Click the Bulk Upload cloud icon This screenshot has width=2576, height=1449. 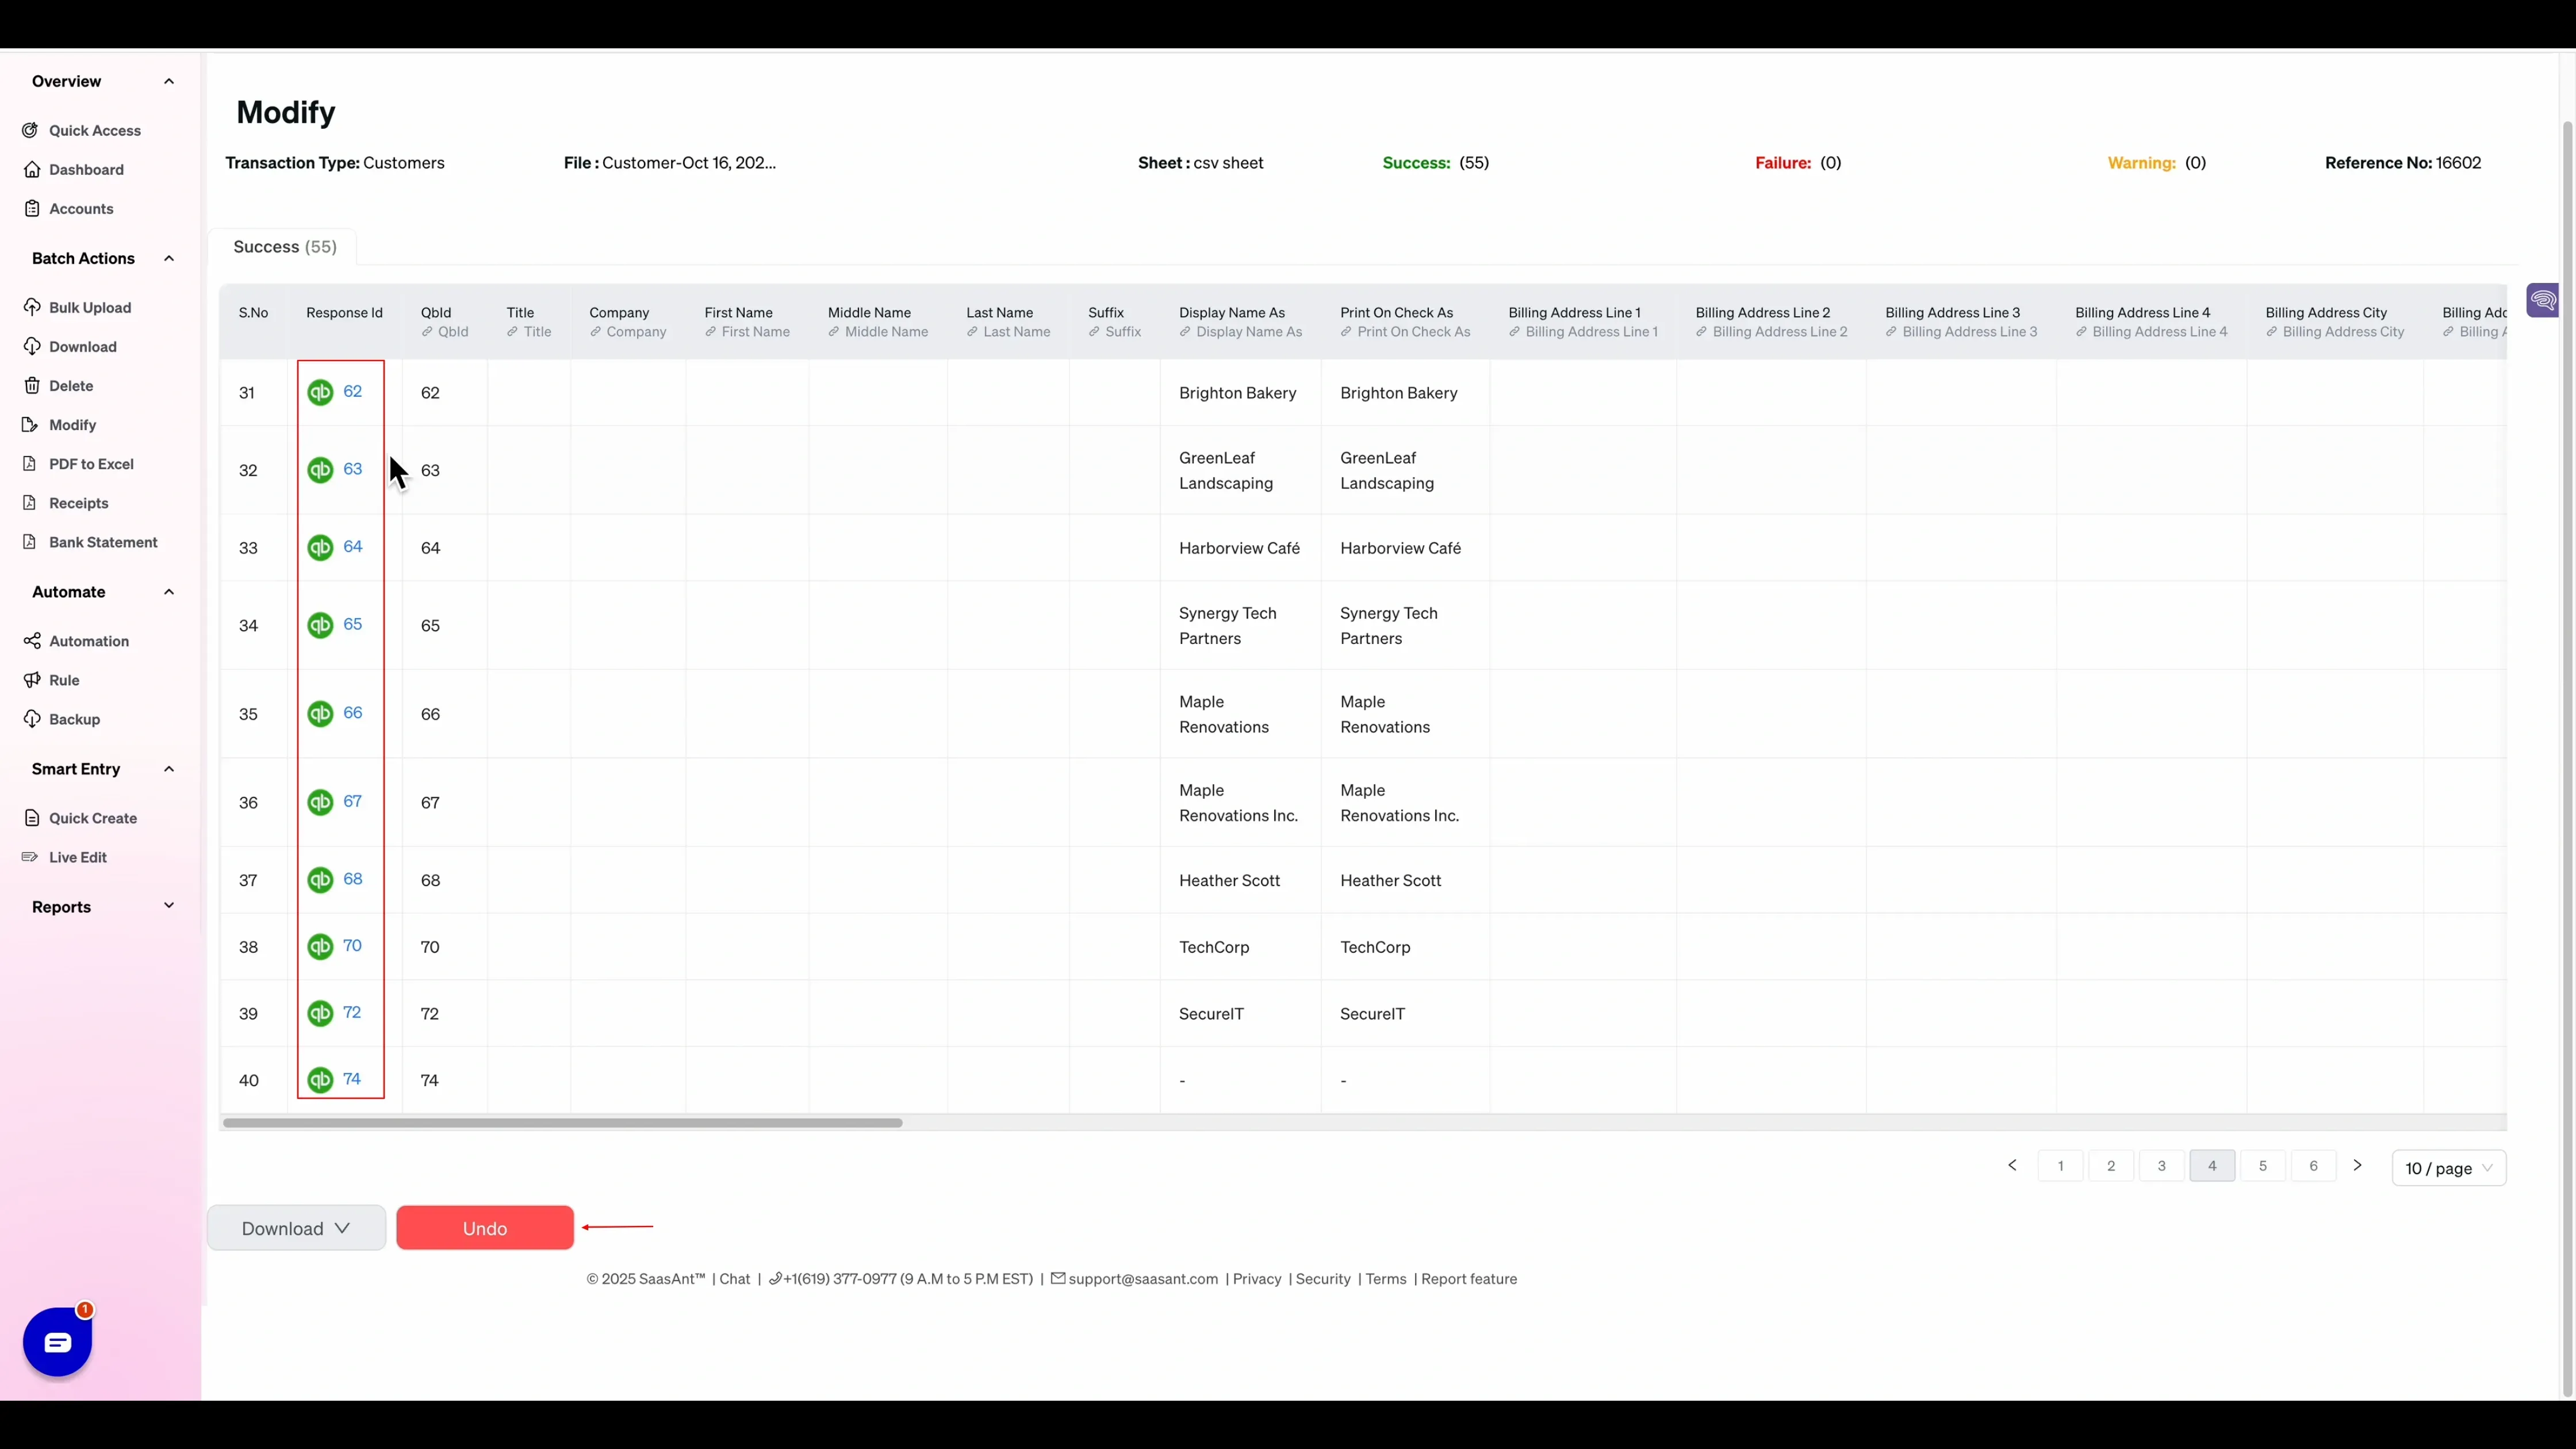tap(31, 307)
